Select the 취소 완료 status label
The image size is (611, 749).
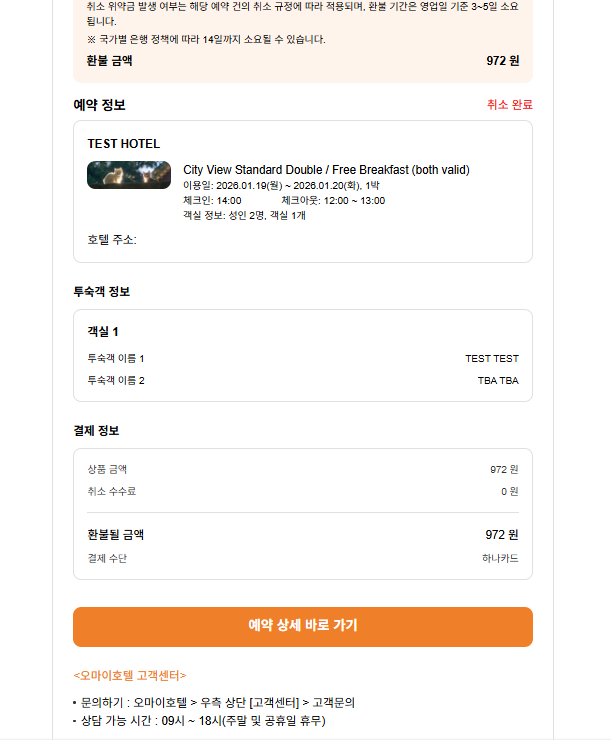(x=509, y=105)
